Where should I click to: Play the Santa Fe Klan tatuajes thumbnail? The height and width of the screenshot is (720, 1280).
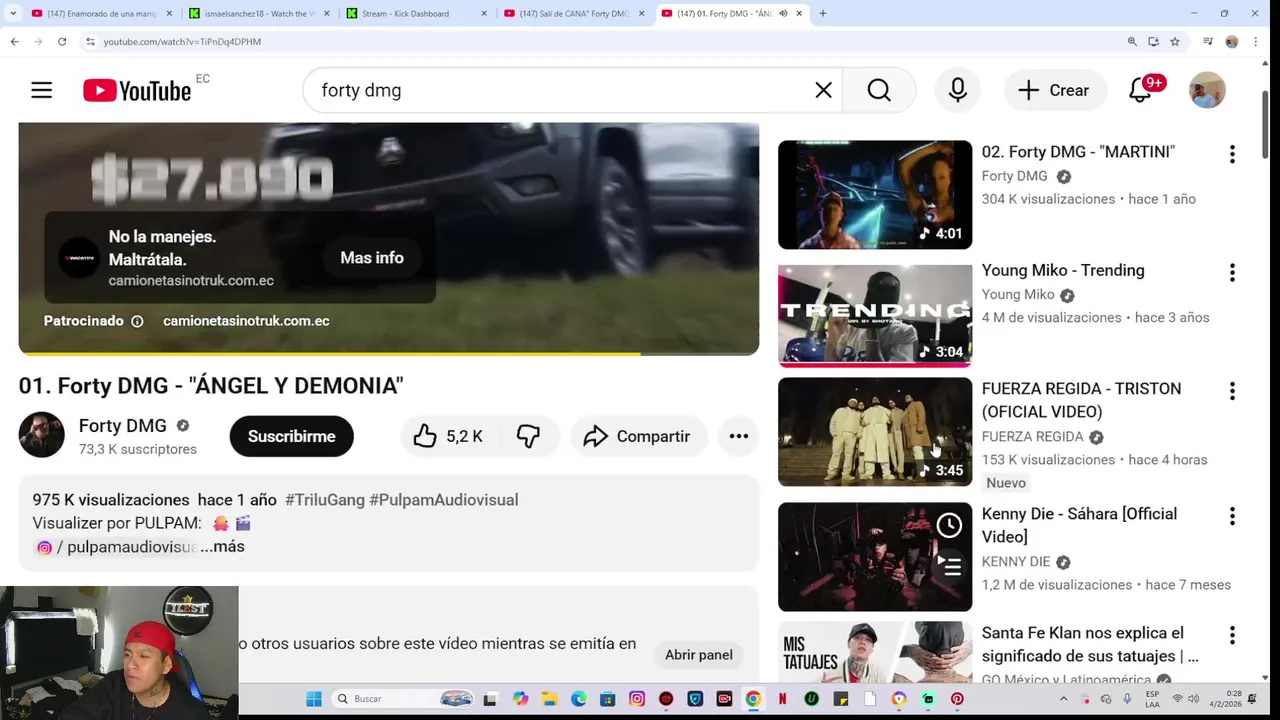(x=875, y=651)
